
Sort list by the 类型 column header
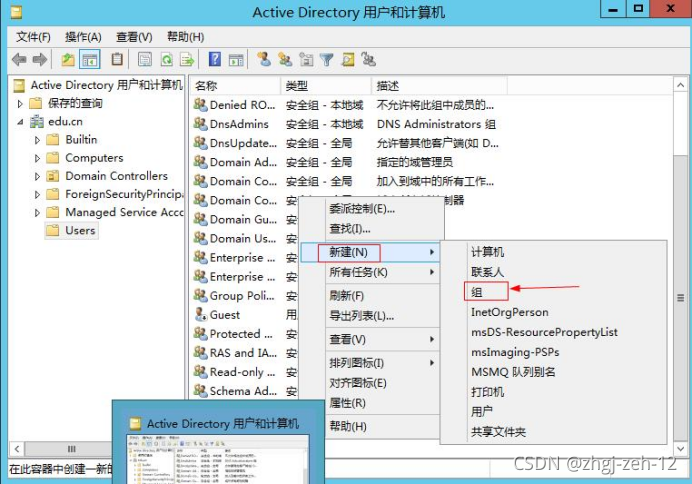pos(326,86)
